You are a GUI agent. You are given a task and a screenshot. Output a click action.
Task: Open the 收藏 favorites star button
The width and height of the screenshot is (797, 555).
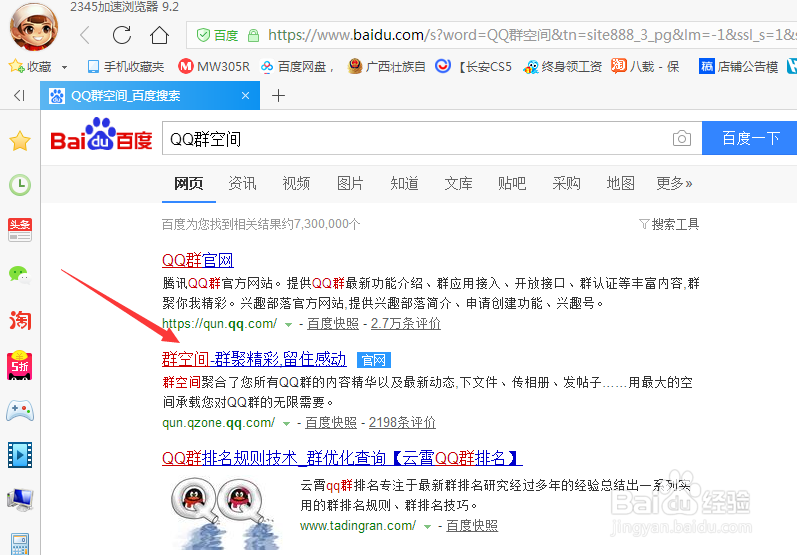[x=30, y=67]
